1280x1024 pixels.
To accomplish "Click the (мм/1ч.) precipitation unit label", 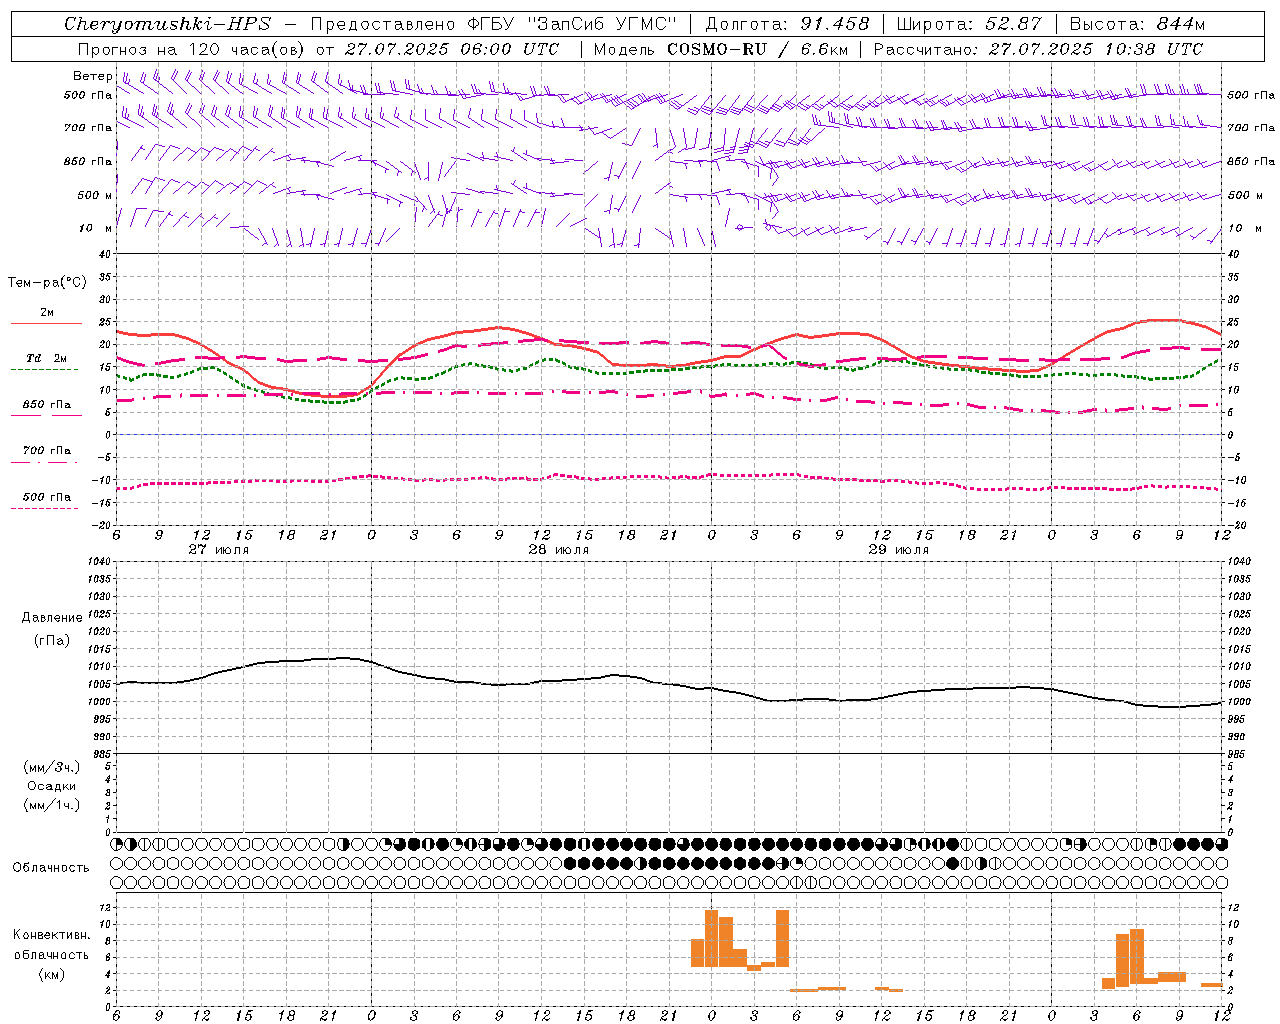I will pyautogui.click(x=51, y=805).
